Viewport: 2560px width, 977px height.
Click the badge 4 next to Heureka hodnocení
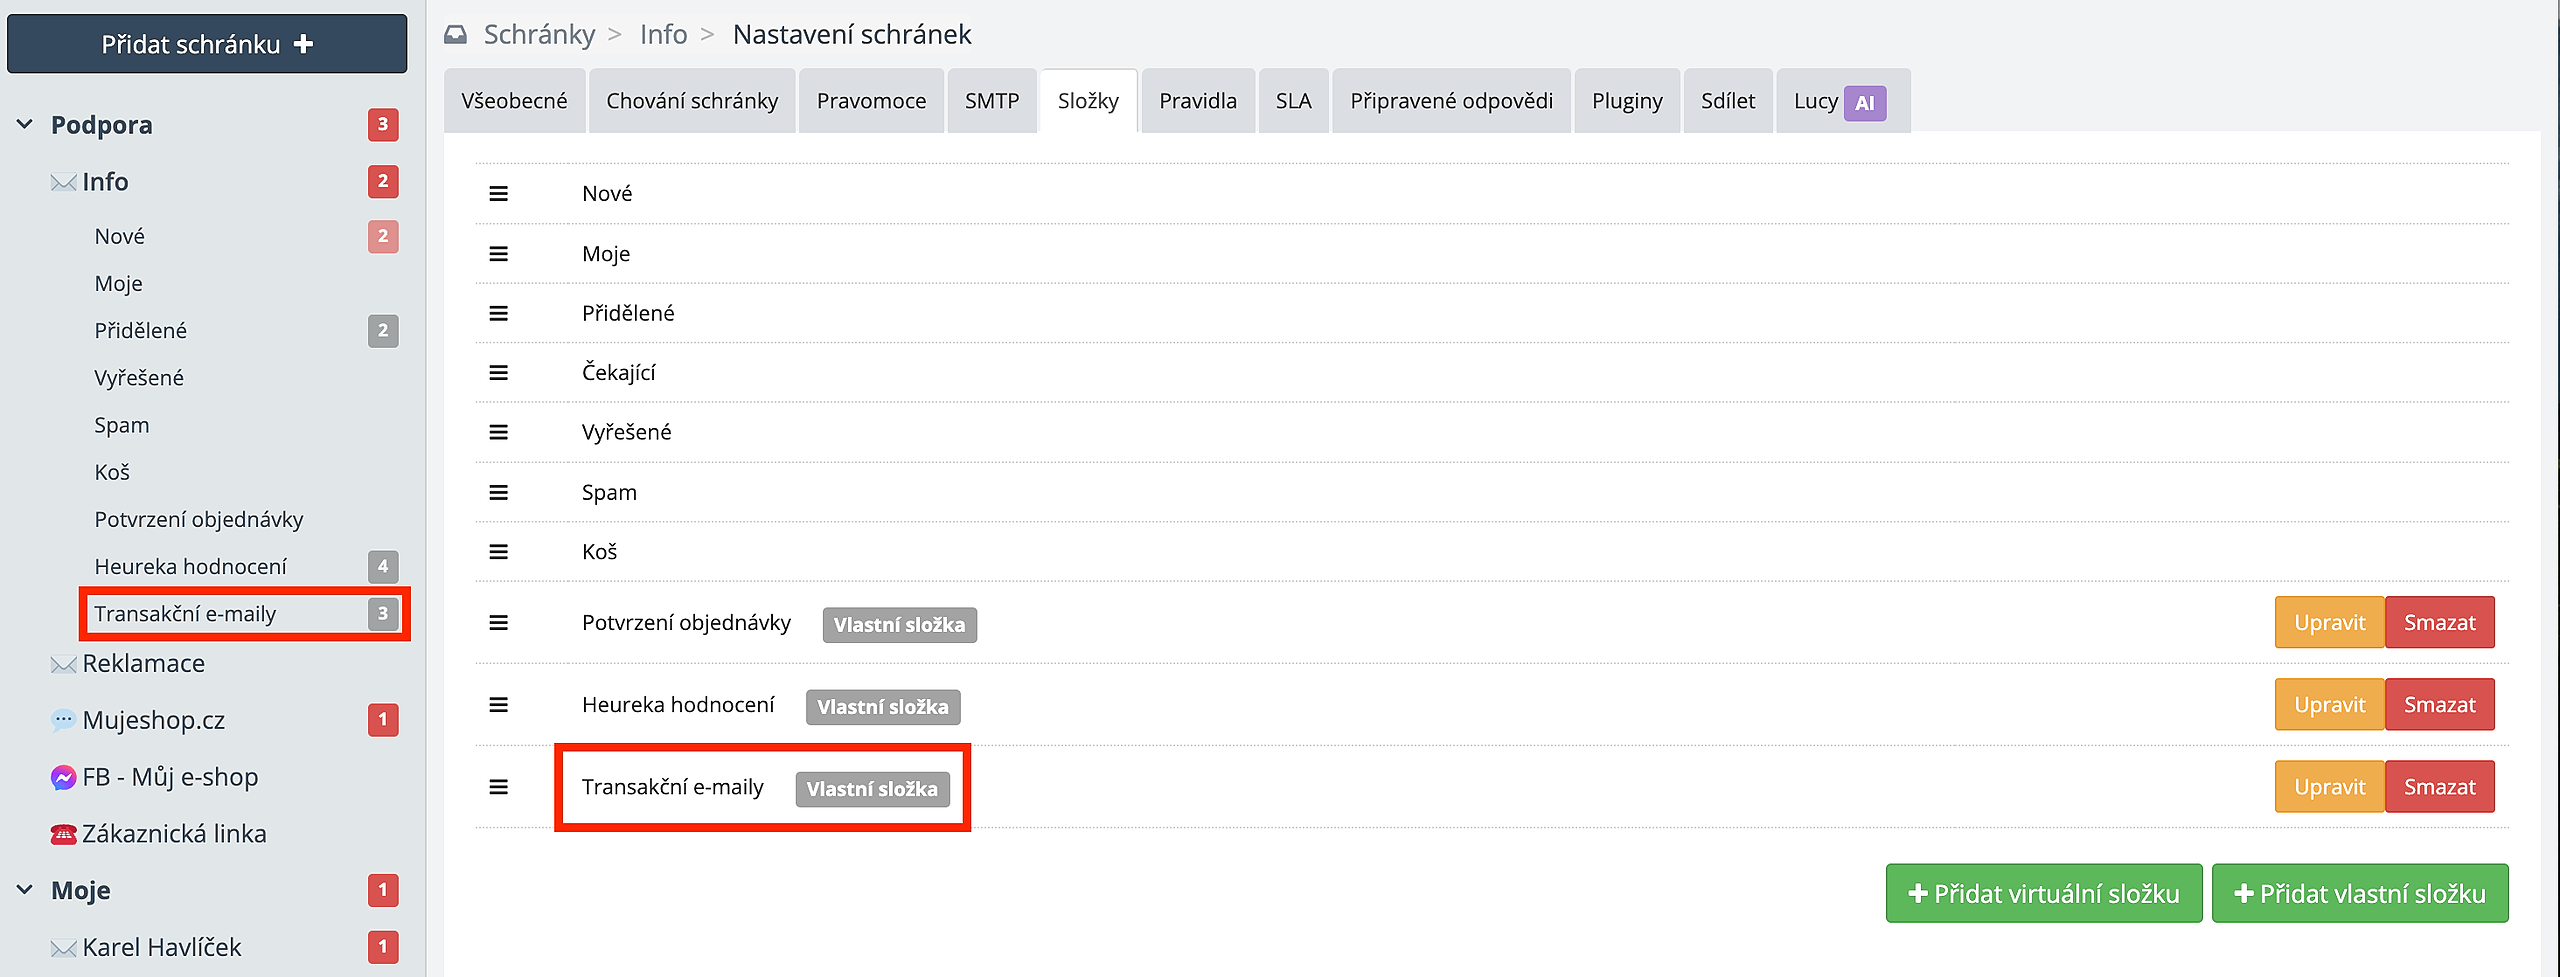click(383, 567)
